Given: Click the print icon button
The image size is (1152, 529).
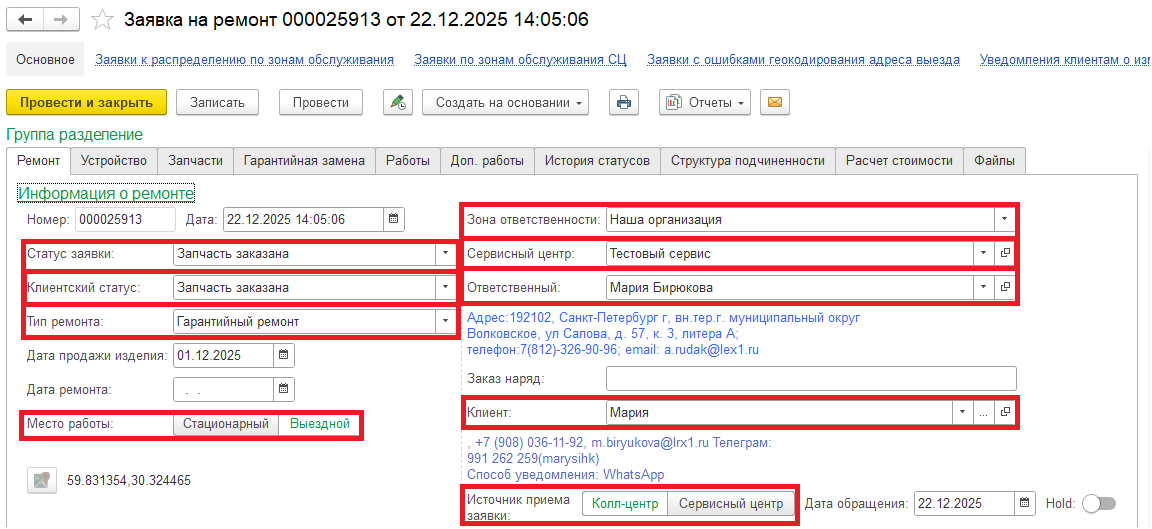Looking at the screenshot, I should 624,102.
